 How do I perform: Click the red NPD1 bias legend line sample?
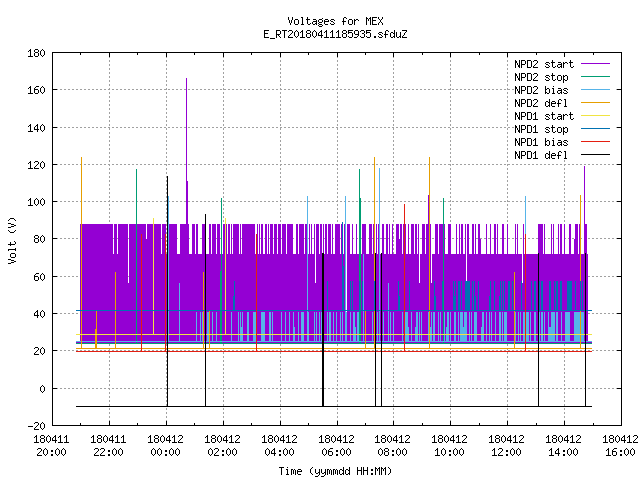[595, 142]
